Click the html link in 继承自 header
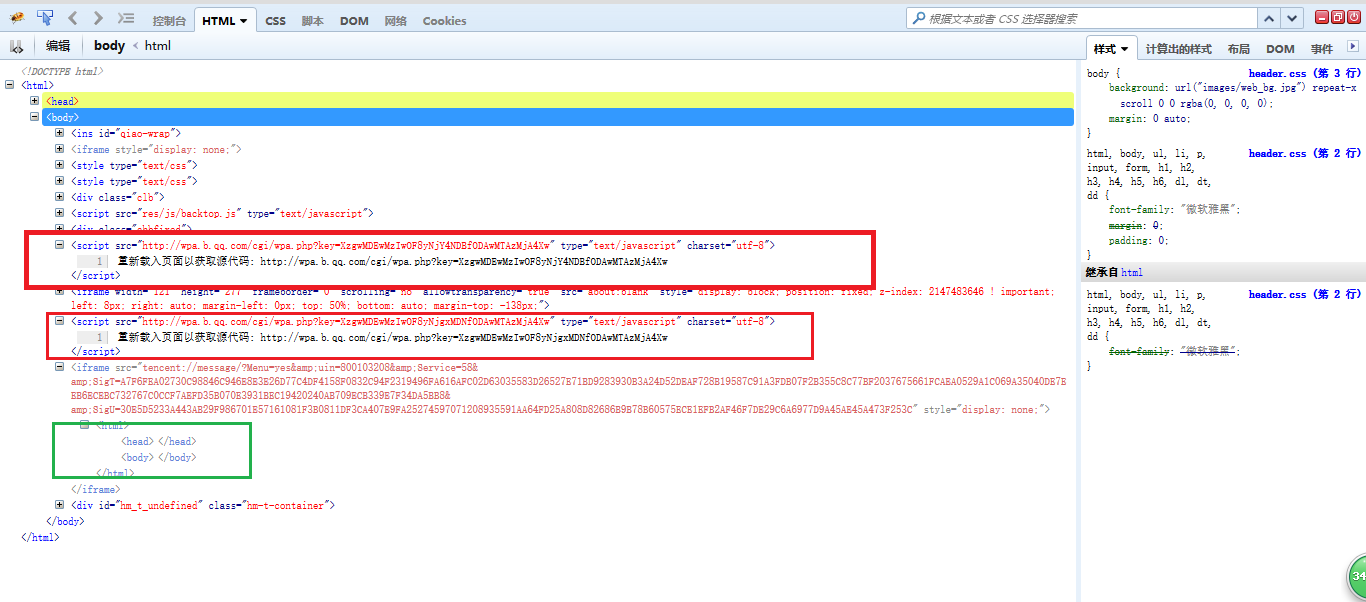Image resolution: width=1366 pixels, height=602 pixels. pos(1131,272)
